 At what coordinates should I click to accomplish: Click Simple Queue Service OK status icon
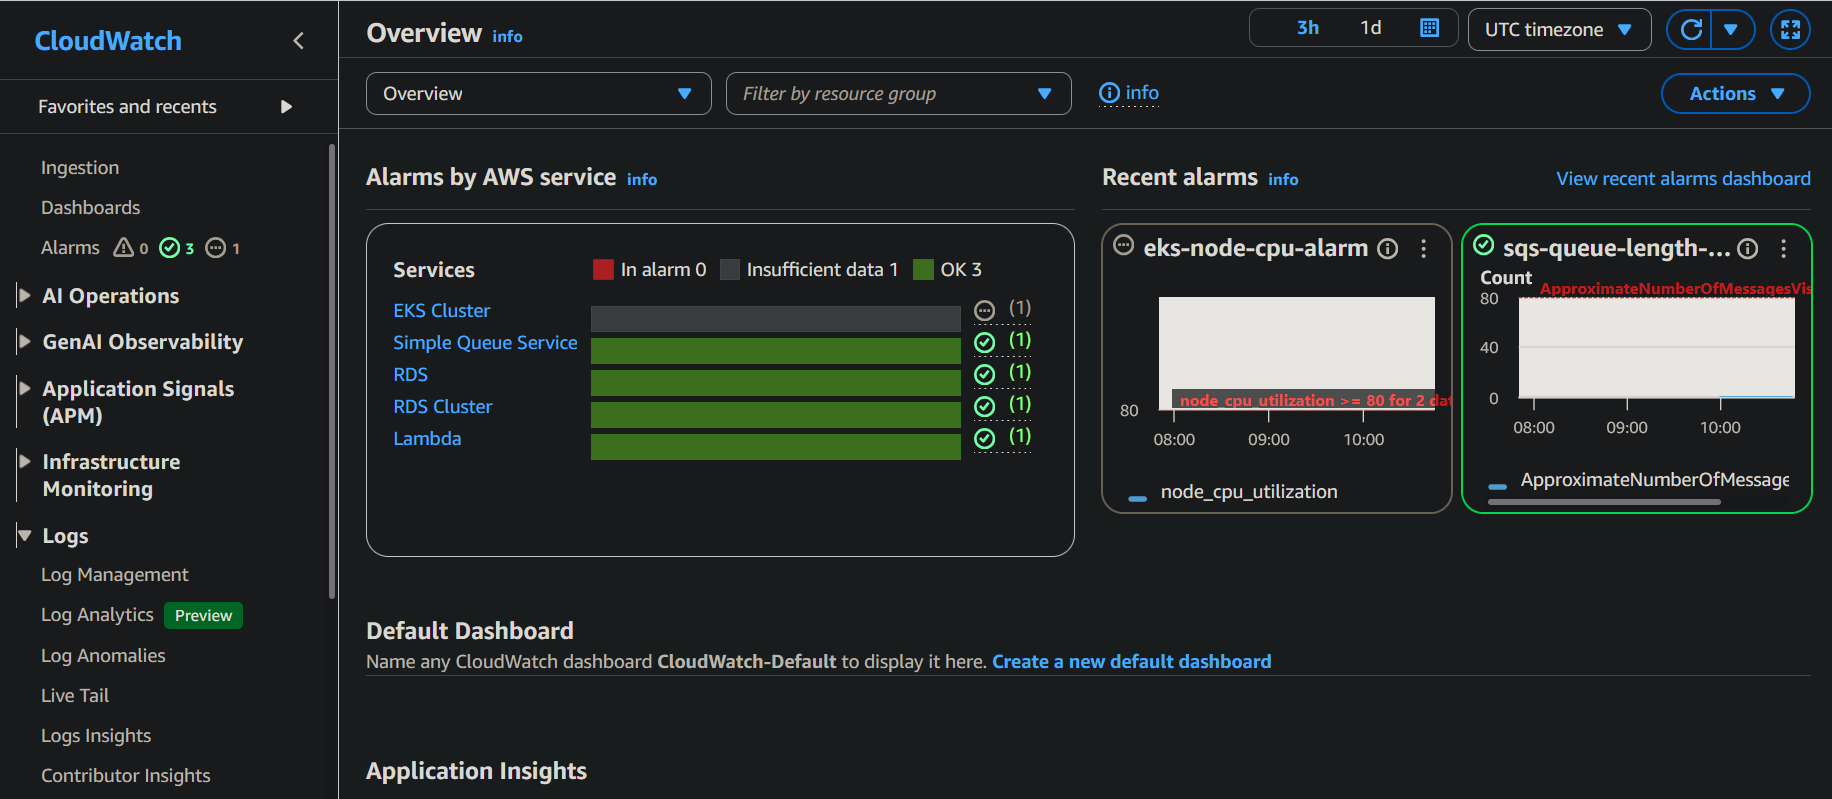[985, 343]
